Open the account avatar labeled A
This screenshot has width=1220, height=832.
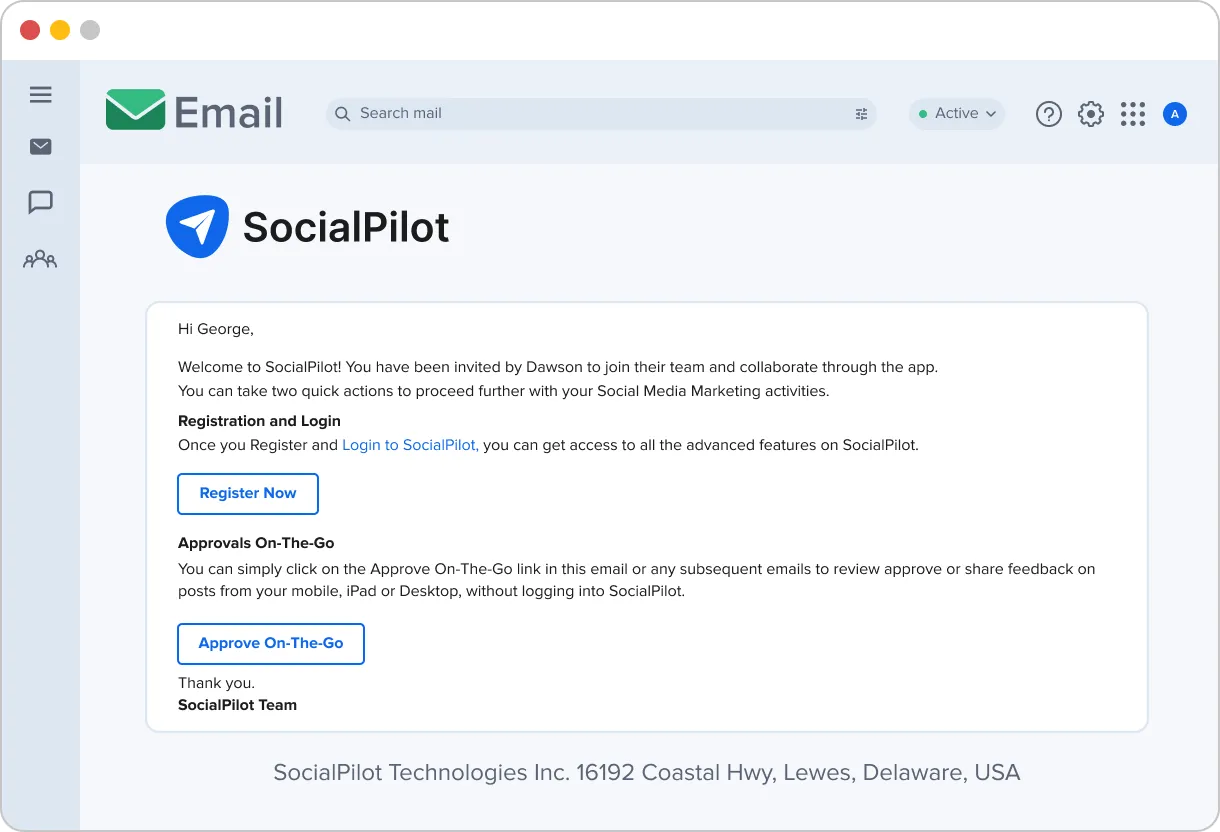pos(1175,114)
